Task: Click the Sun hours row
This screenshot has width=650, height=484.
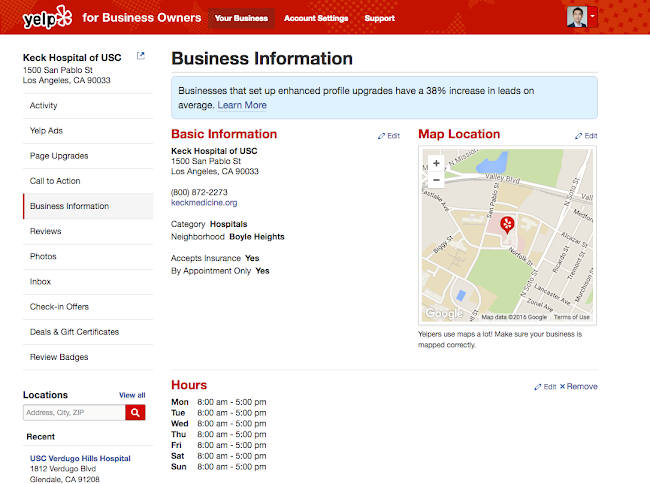Action: tap(218, 467)
